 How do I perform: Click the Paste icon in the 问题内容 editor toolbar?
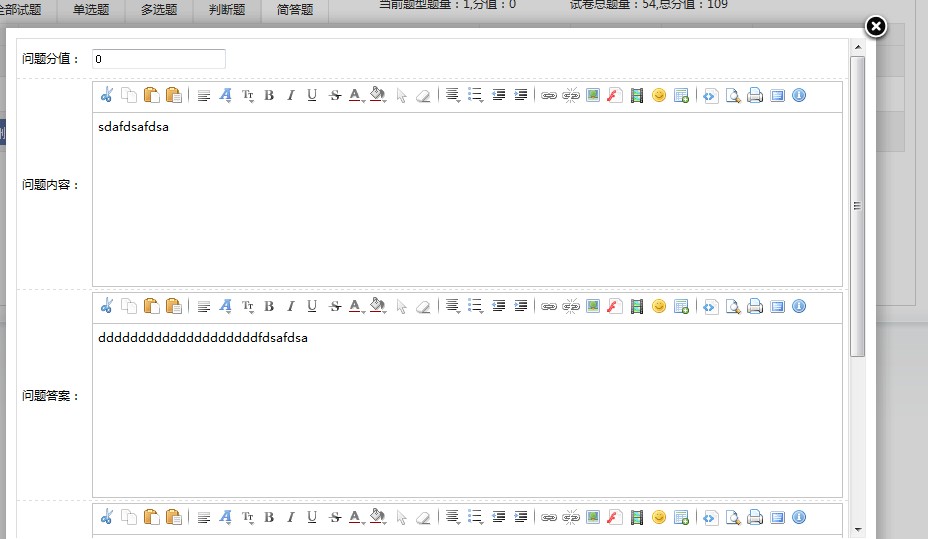152,95
